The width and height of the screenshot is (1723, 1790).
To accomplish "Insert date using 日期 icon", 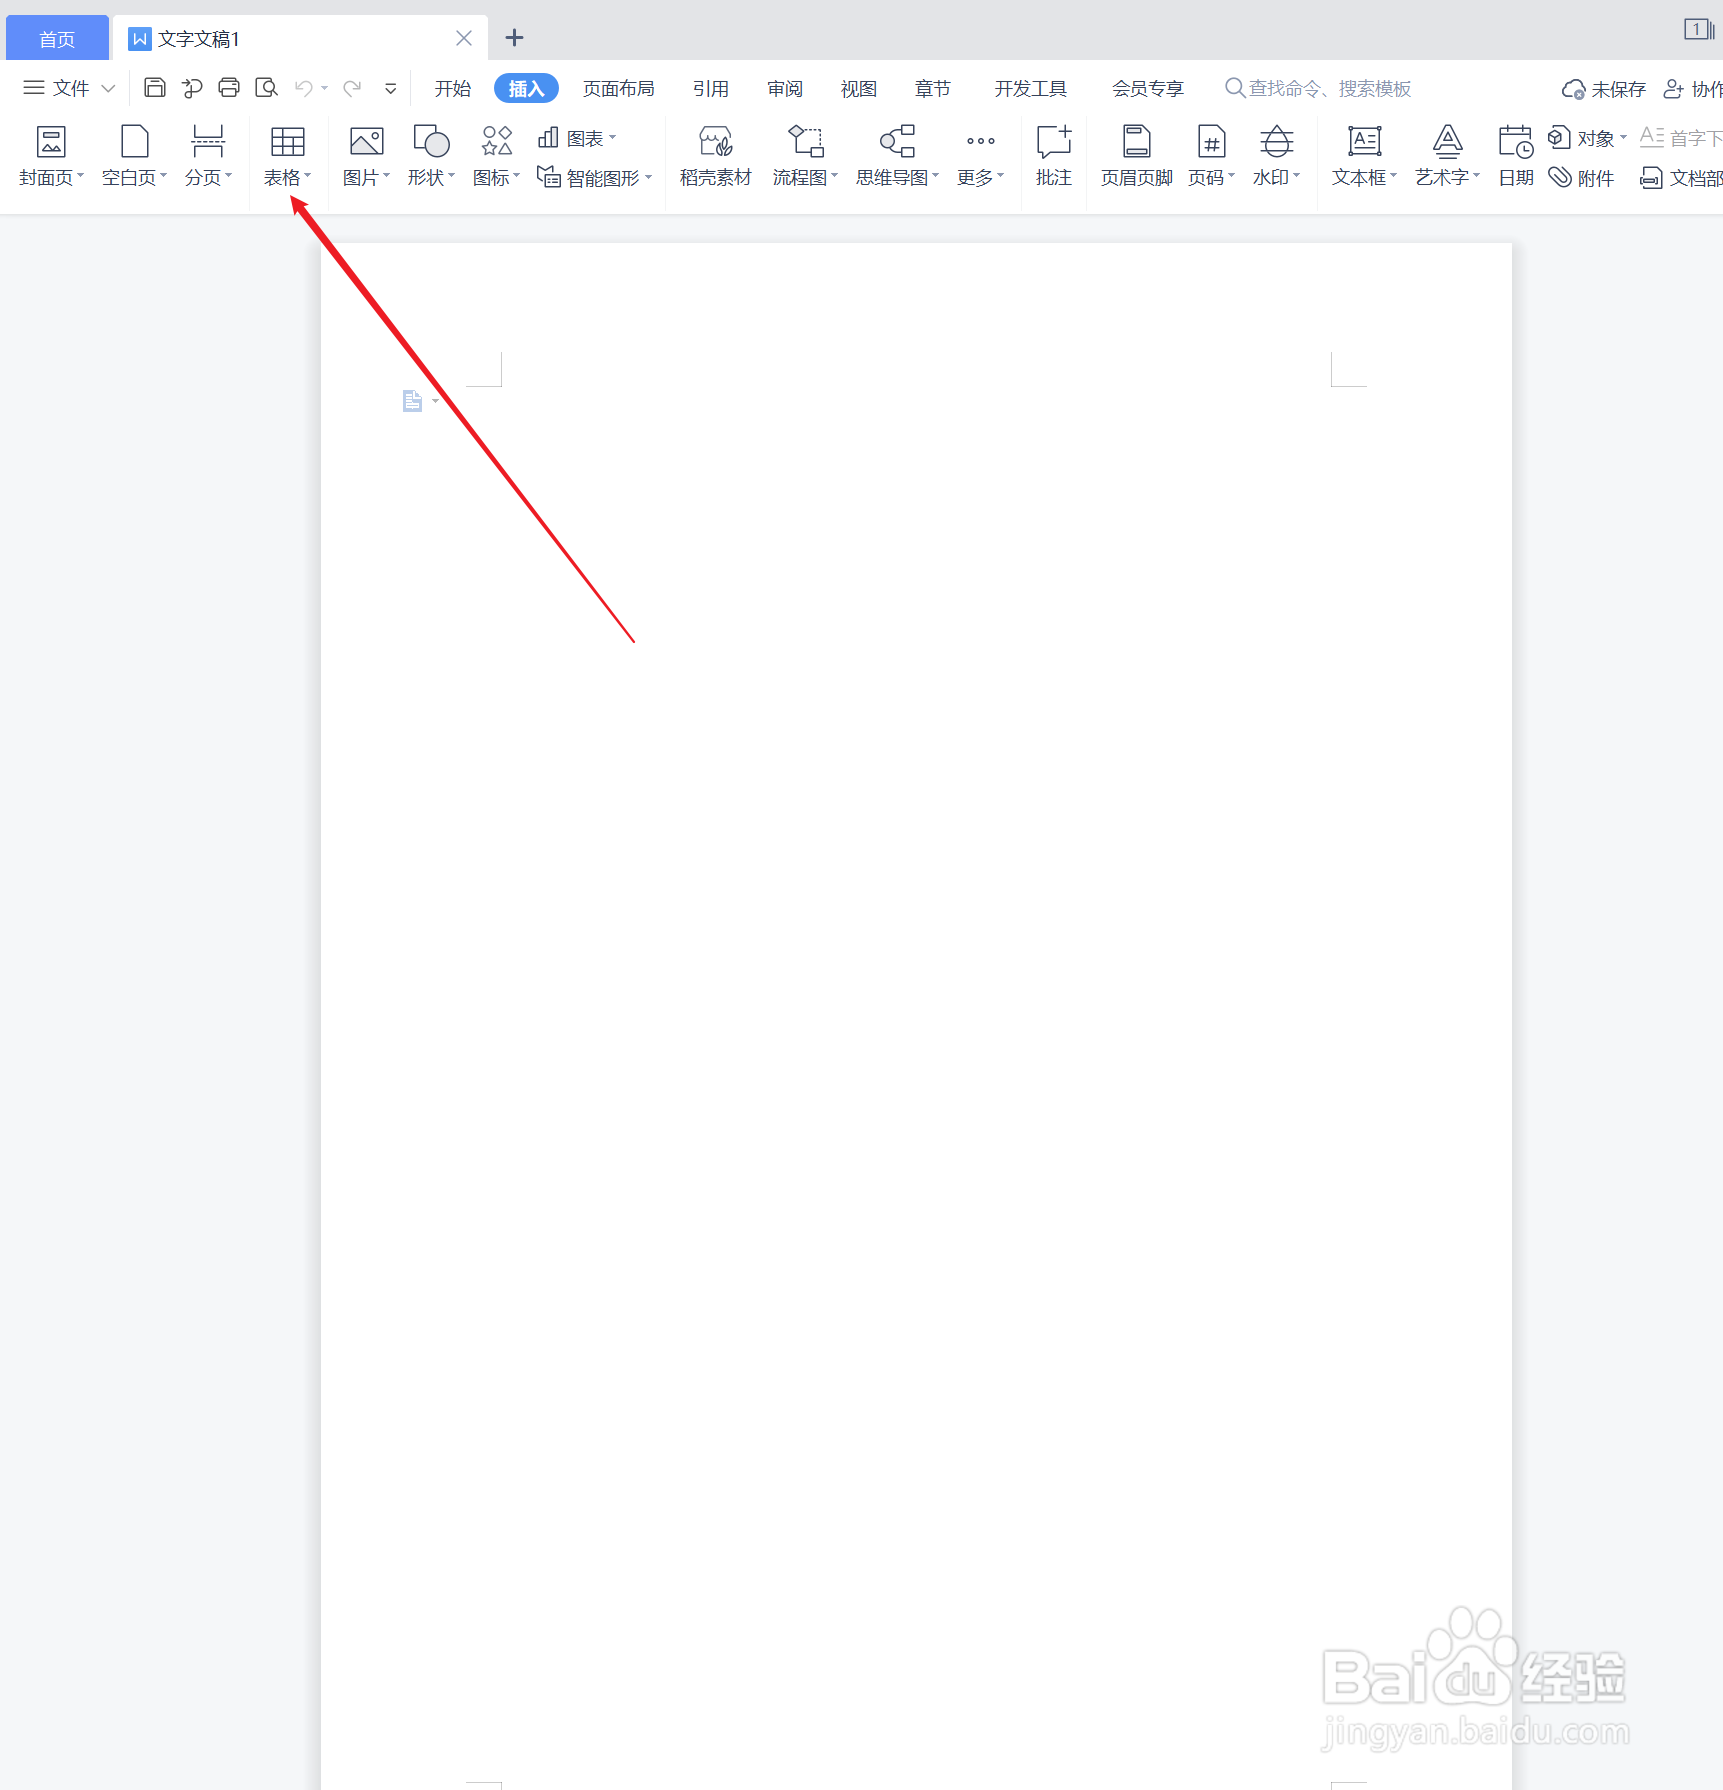I will 1514,155.
